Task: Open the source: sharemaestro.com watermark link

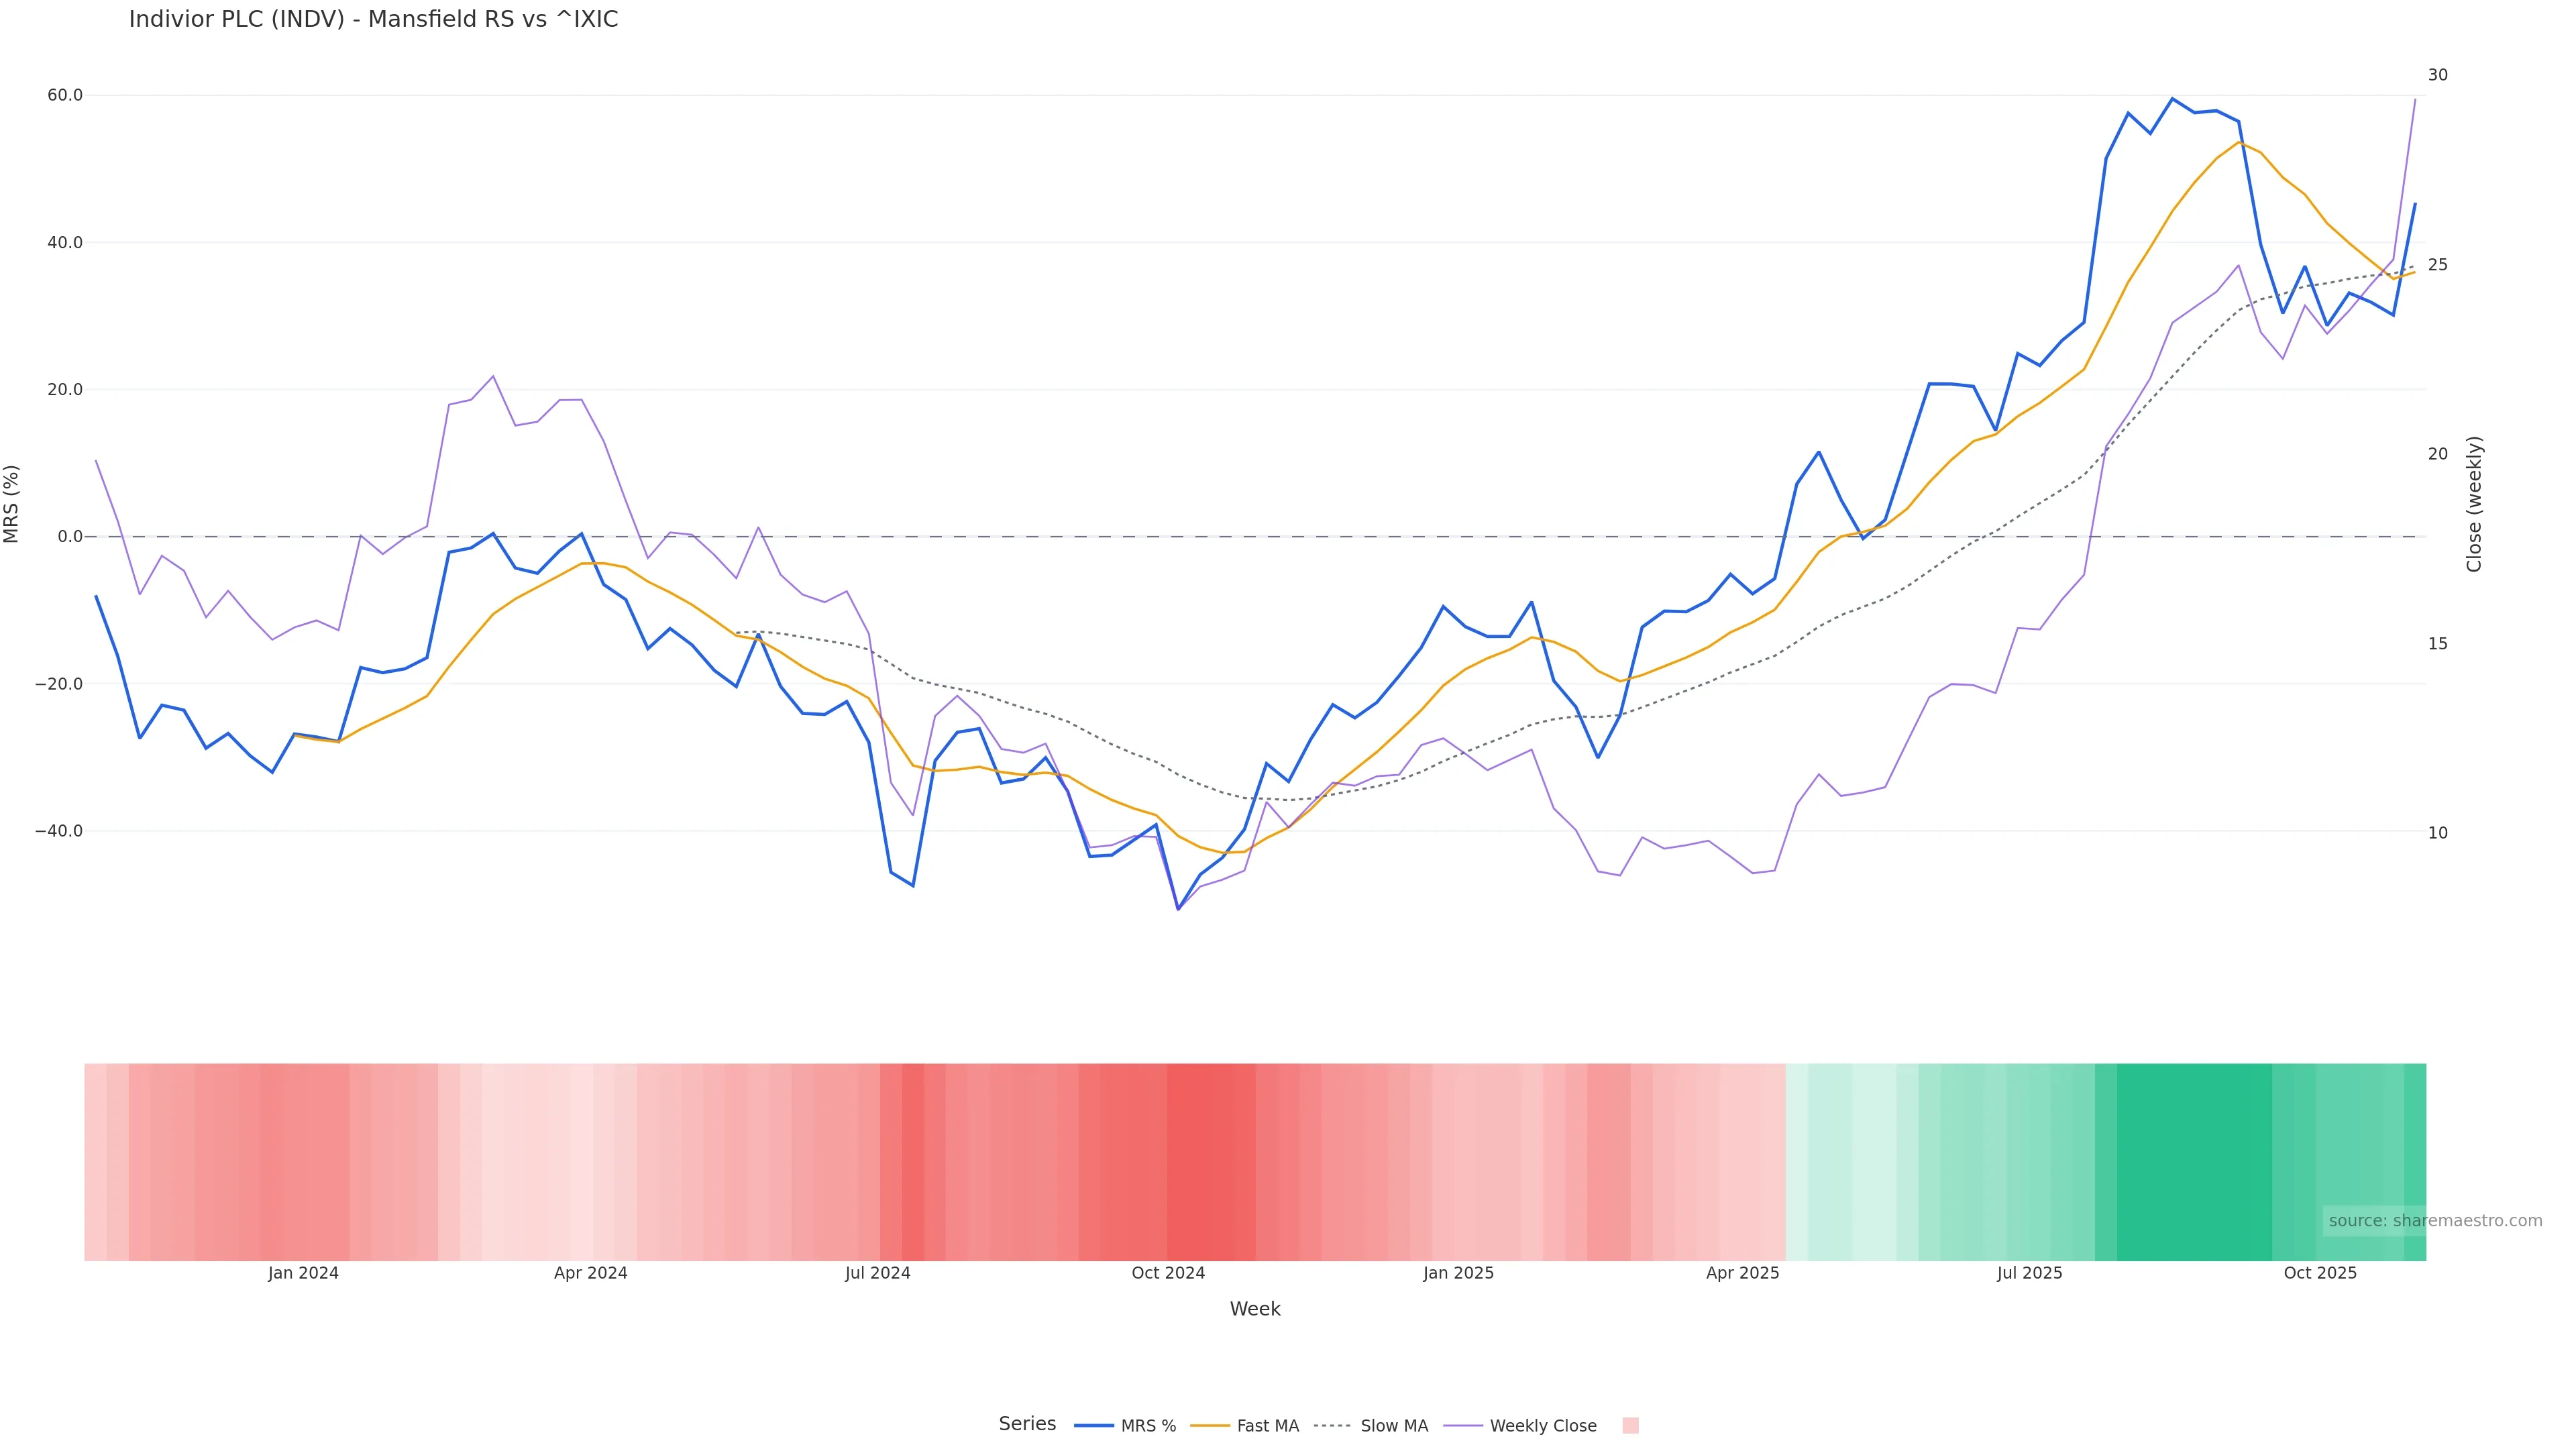Action: coord(2435,1221)
